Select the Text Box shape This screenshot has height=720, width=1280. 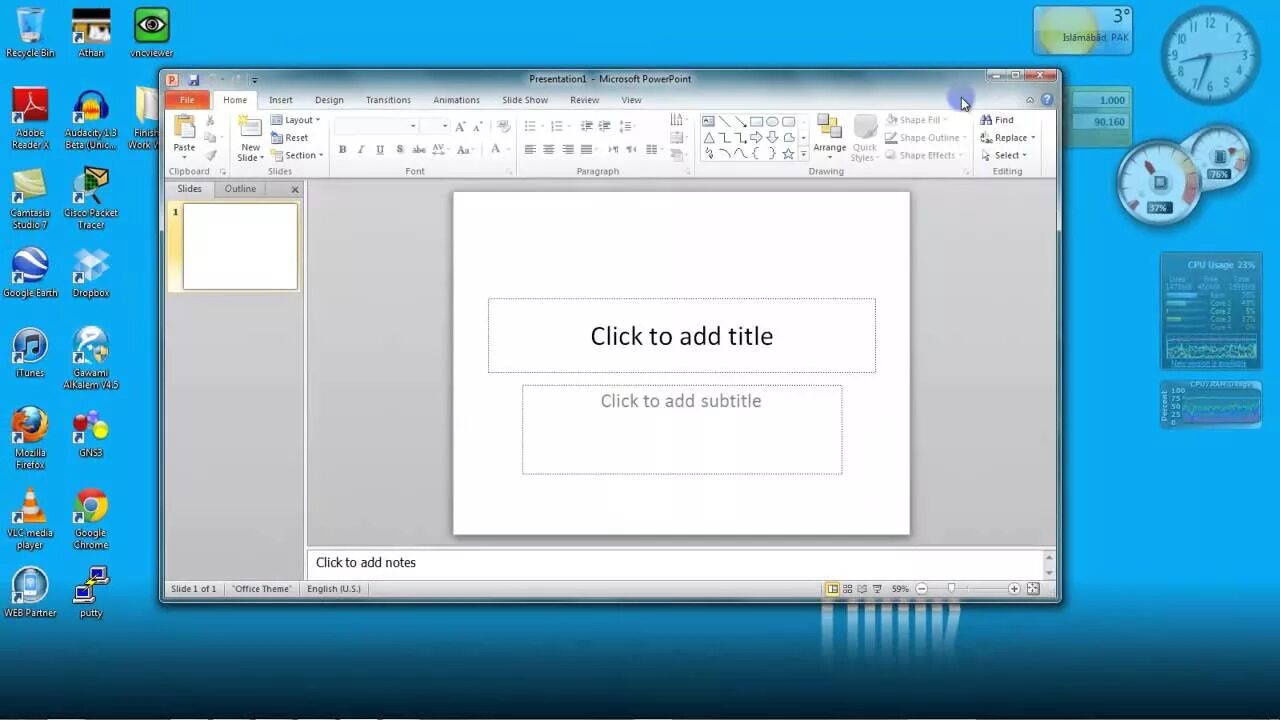click(x=708, y=121)
